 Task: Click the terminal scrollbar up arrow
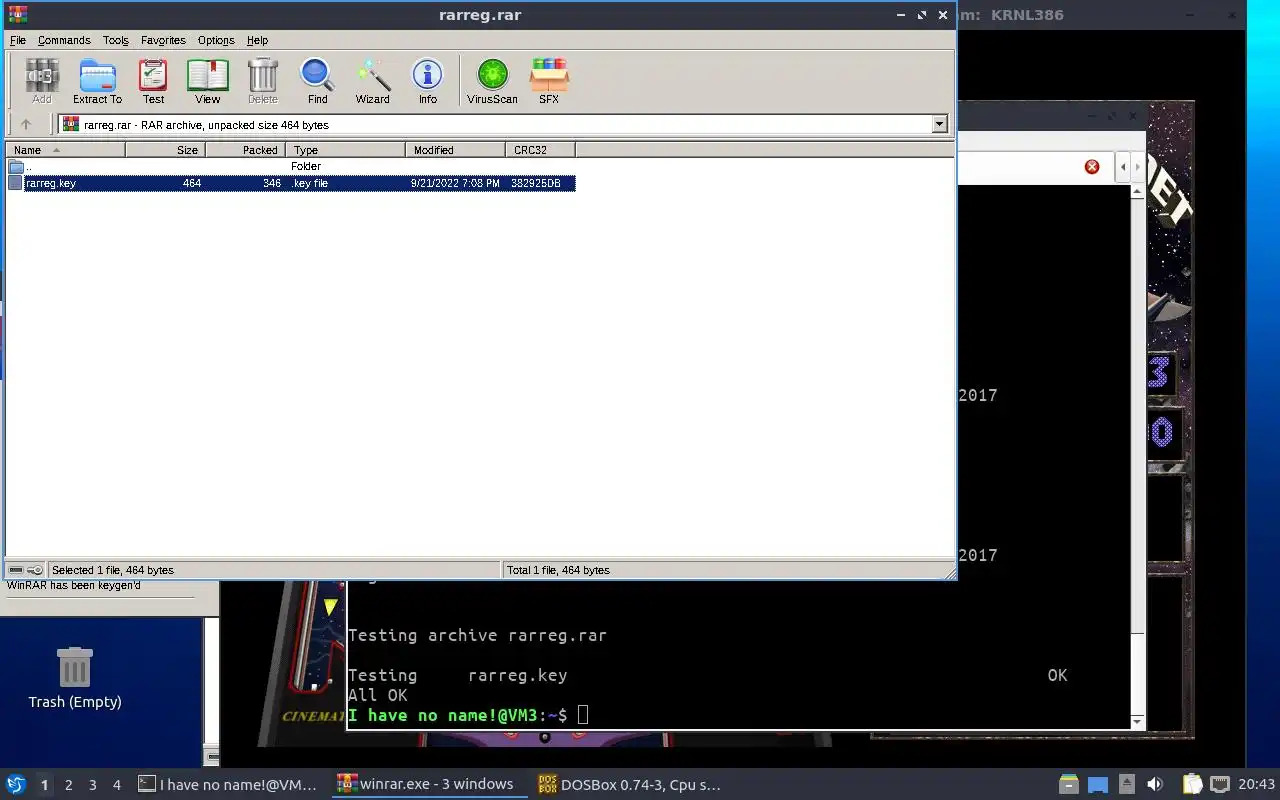(1137, 192)
